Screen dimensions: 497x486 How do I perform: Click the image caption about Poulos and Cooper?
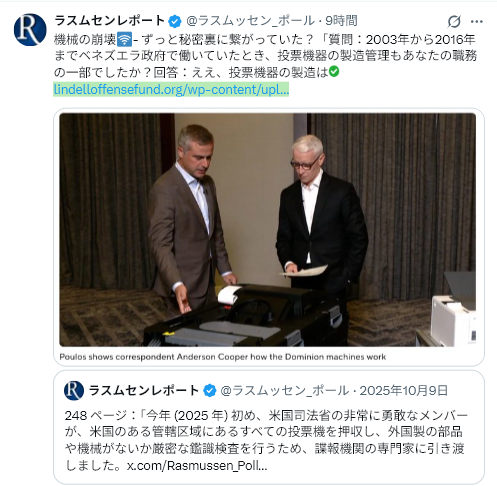223,357
